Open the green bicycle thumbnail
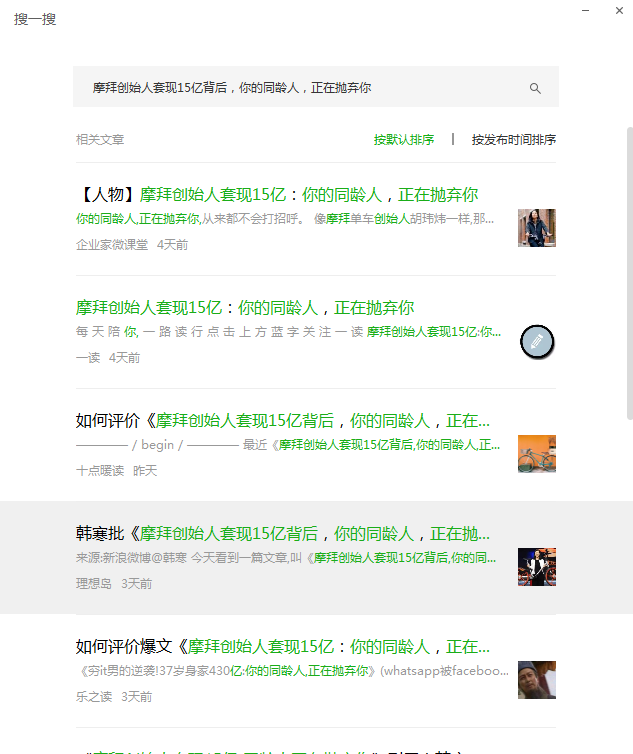Image resolution: width=633 pixels, height=754 pixels. (537, 454)
